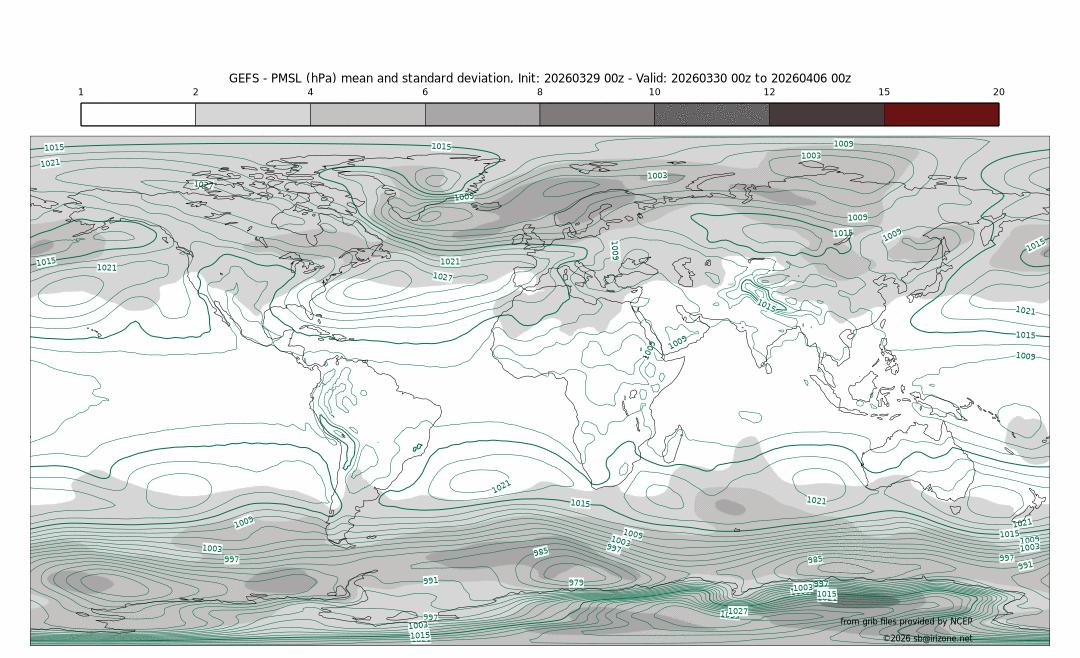Viewport: 1080px width, 658px height.
Task: Click the 1021 contour label south of Australia
Action: coord(816,500)
